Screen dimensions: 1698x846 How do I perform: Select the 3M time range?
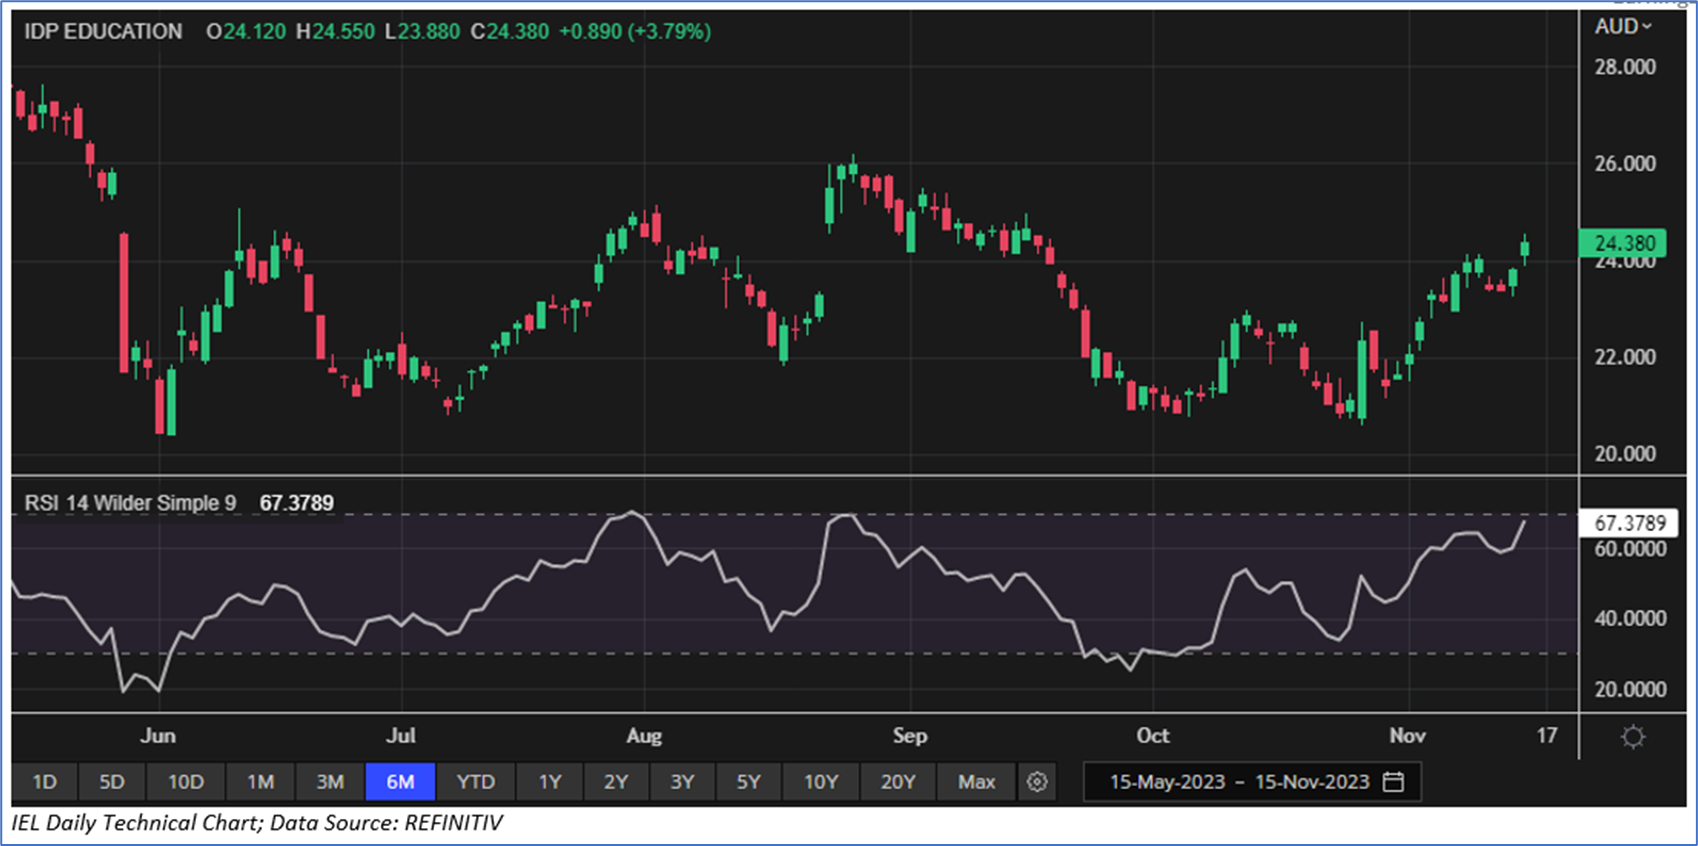pos(330,782)
